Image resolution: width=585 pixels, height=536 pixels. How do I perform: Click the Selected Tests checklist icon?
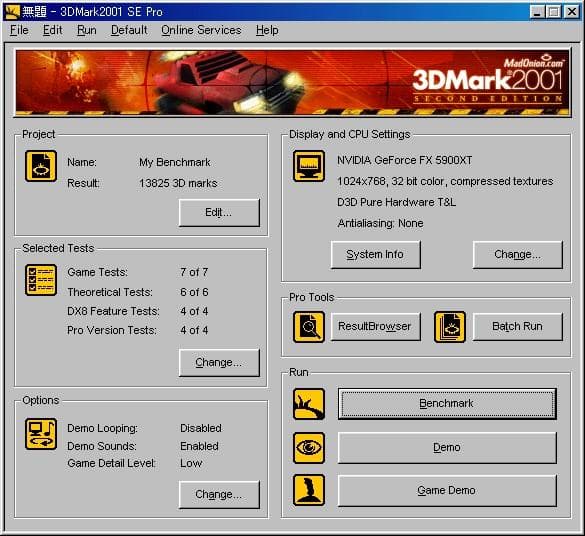(x=41, y=280)
